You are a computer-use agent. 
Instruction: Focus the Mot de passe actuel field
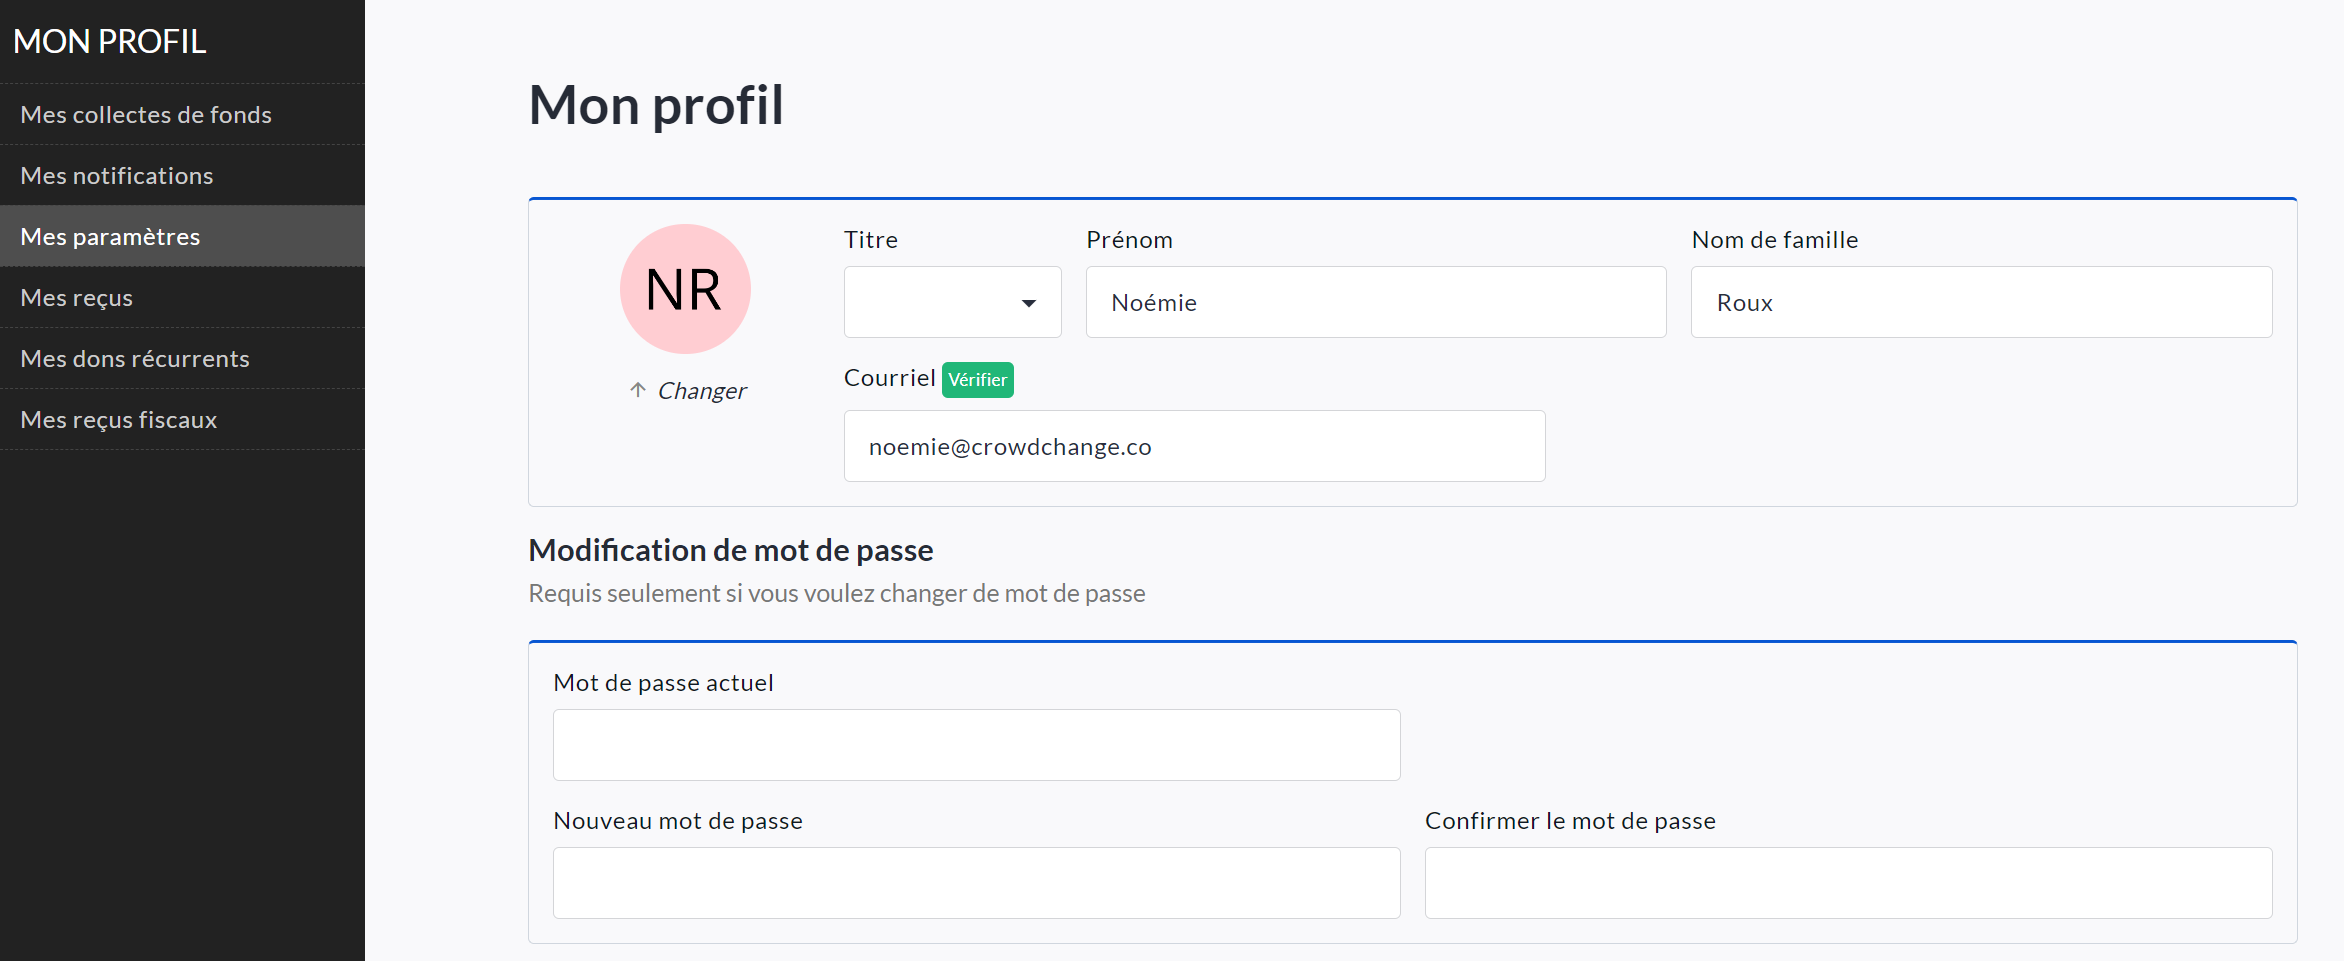click(x=976, y=745)
